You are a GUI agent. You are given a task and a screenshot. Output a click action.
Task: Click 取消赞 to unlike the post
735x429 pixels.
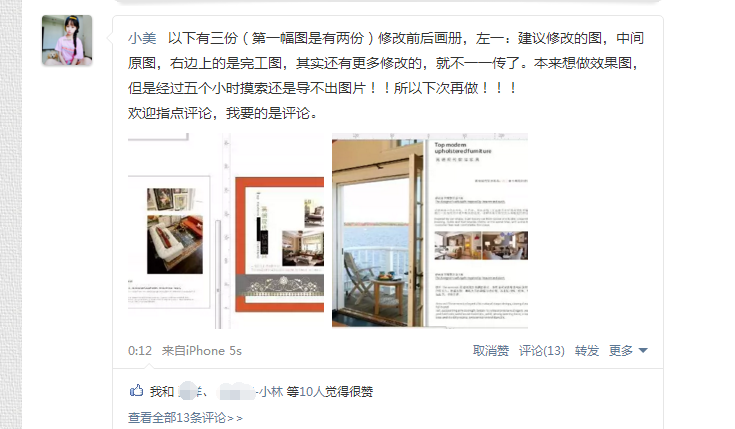[491, 351]
